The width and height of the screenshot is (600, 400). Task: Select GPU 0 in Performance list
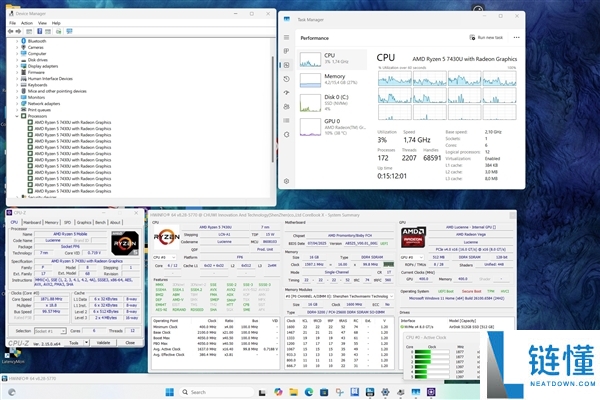[332, 127]
